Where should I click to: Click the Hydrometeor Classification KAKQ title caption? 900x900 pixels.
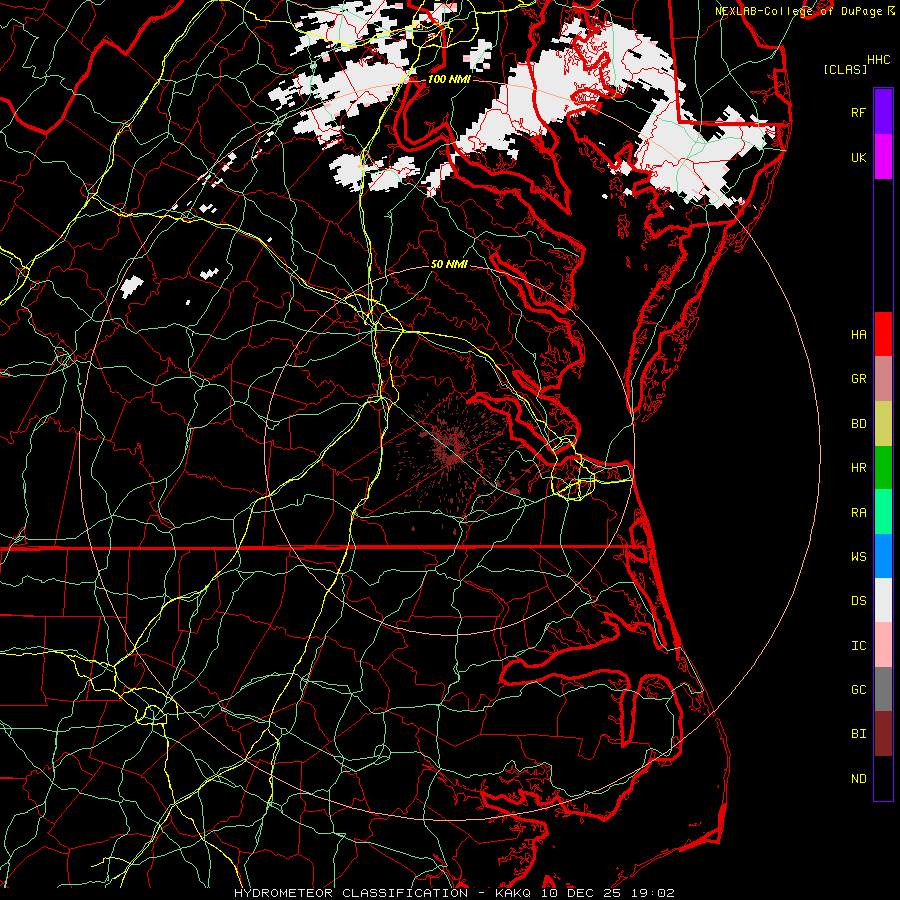click(454, 893)
